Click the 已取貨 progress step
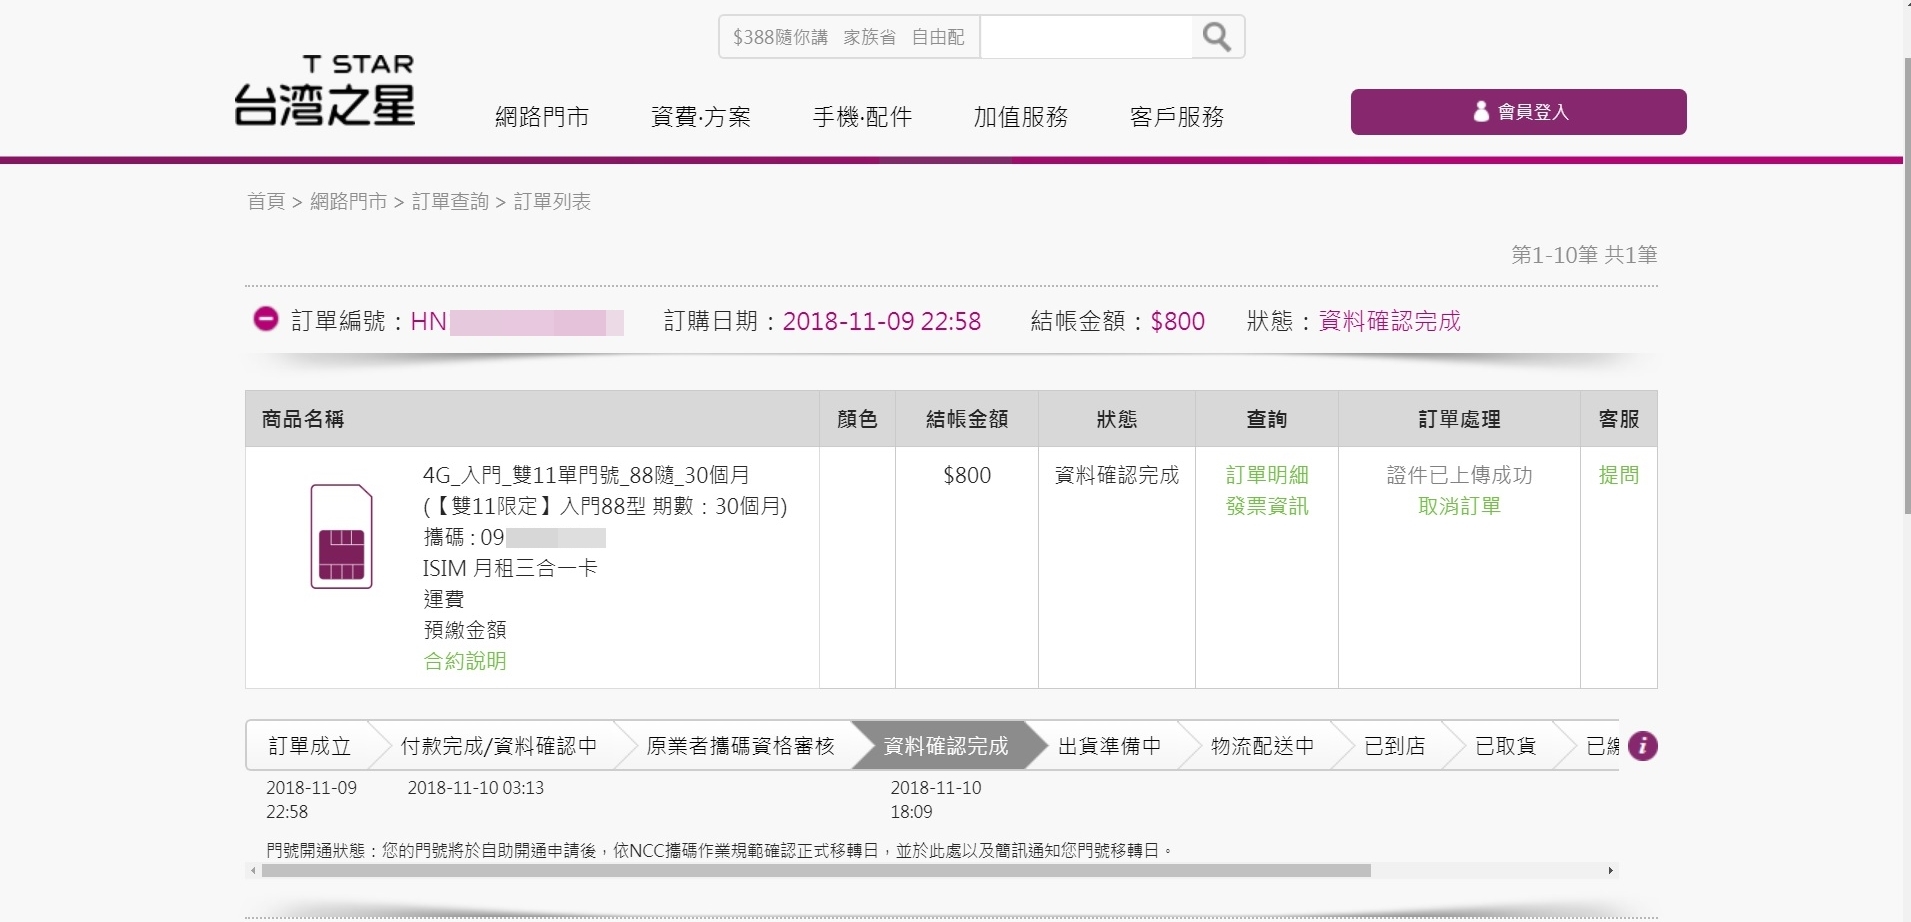1911x922 pixels. pos(1505,746)
